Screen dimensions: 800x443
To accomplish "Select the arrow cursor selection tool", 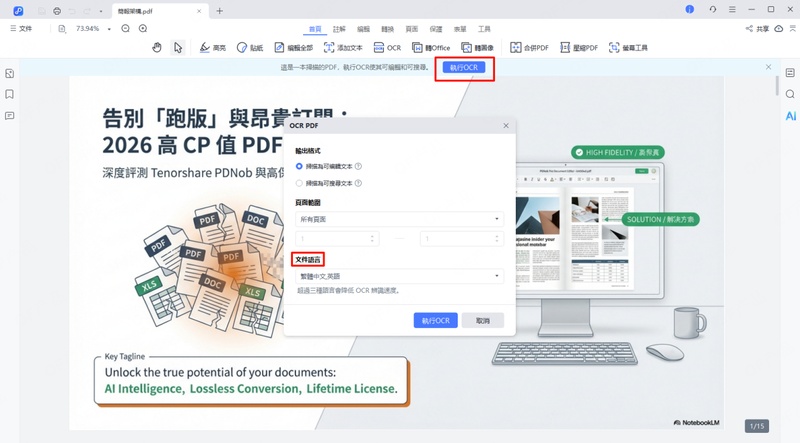I will [x=178, y=47].
